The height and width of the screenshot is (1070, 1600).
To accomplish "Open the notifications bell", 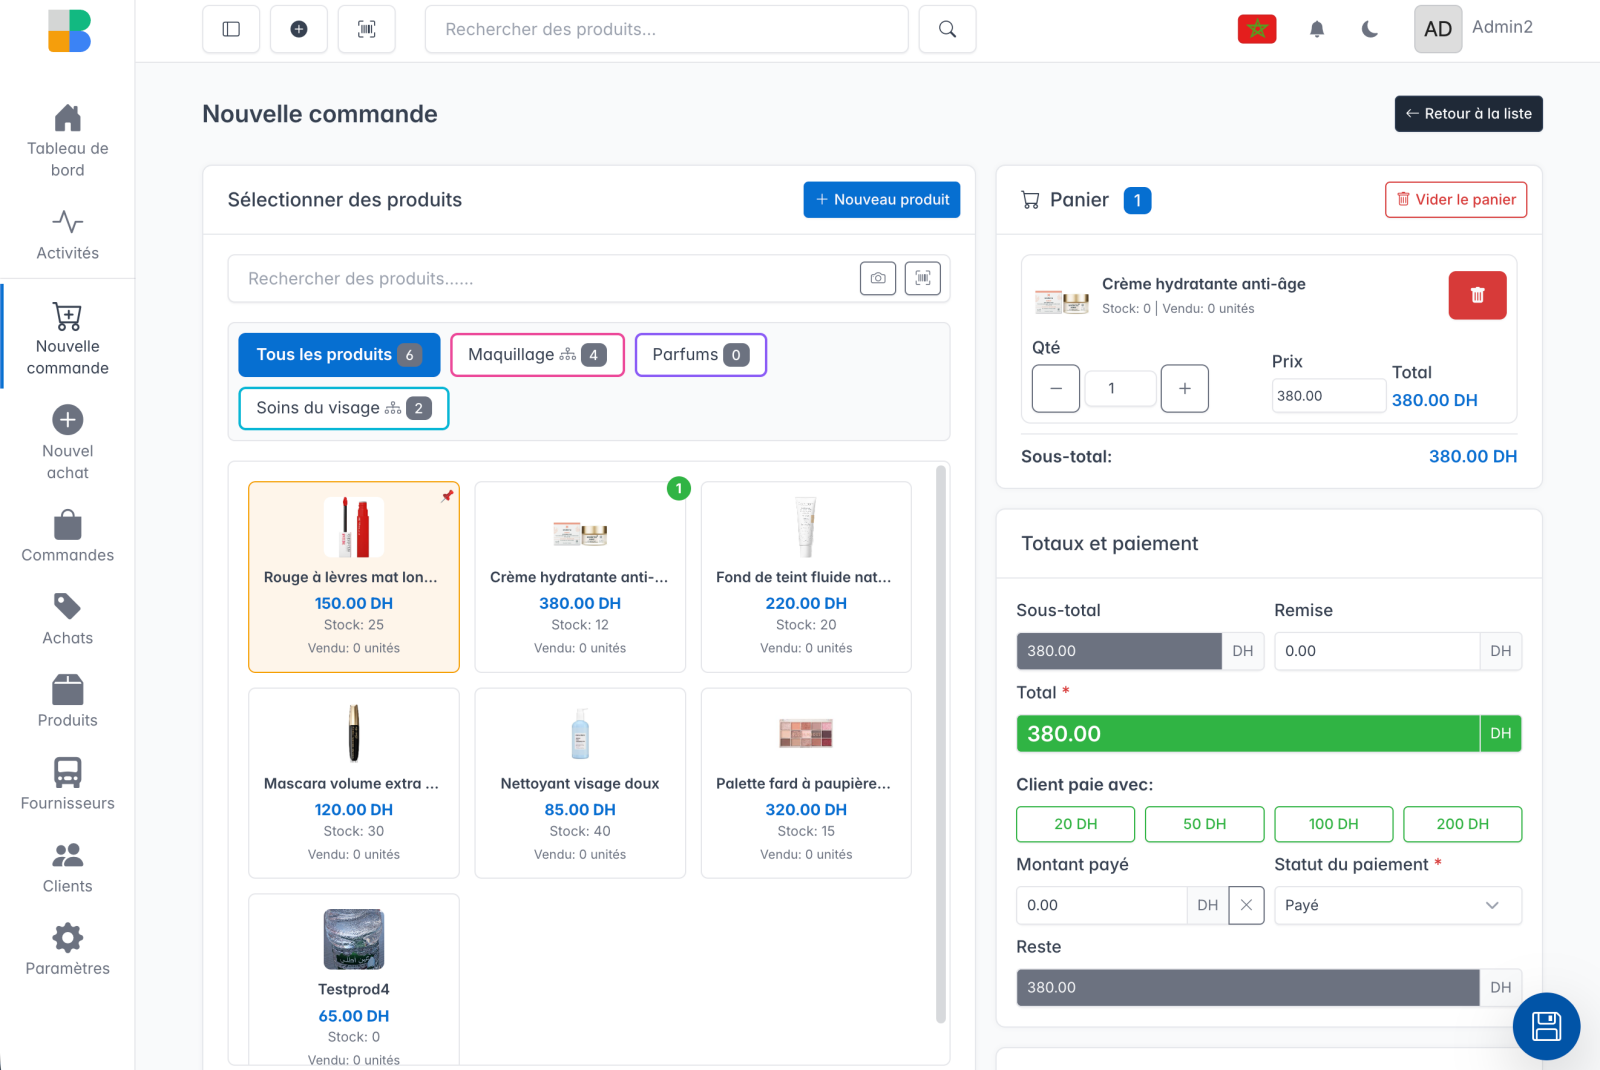I will (x=1317, y=29).
